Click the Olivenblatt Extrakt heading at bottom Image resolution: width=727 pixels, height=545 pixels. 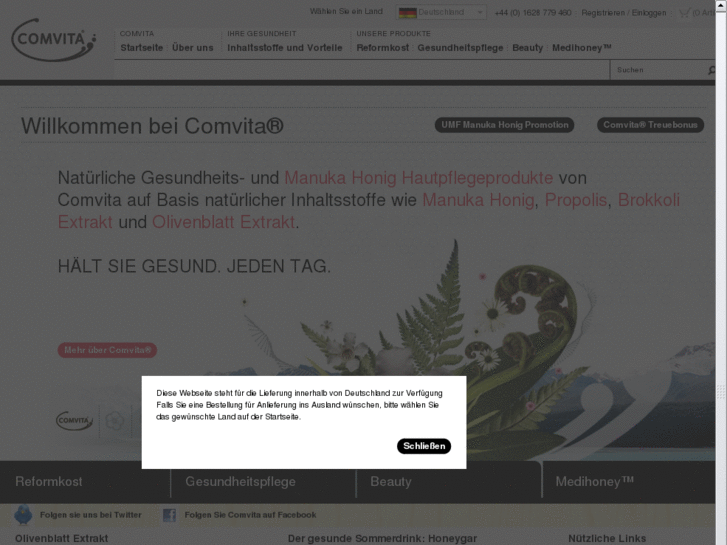(x=61, y=539)
